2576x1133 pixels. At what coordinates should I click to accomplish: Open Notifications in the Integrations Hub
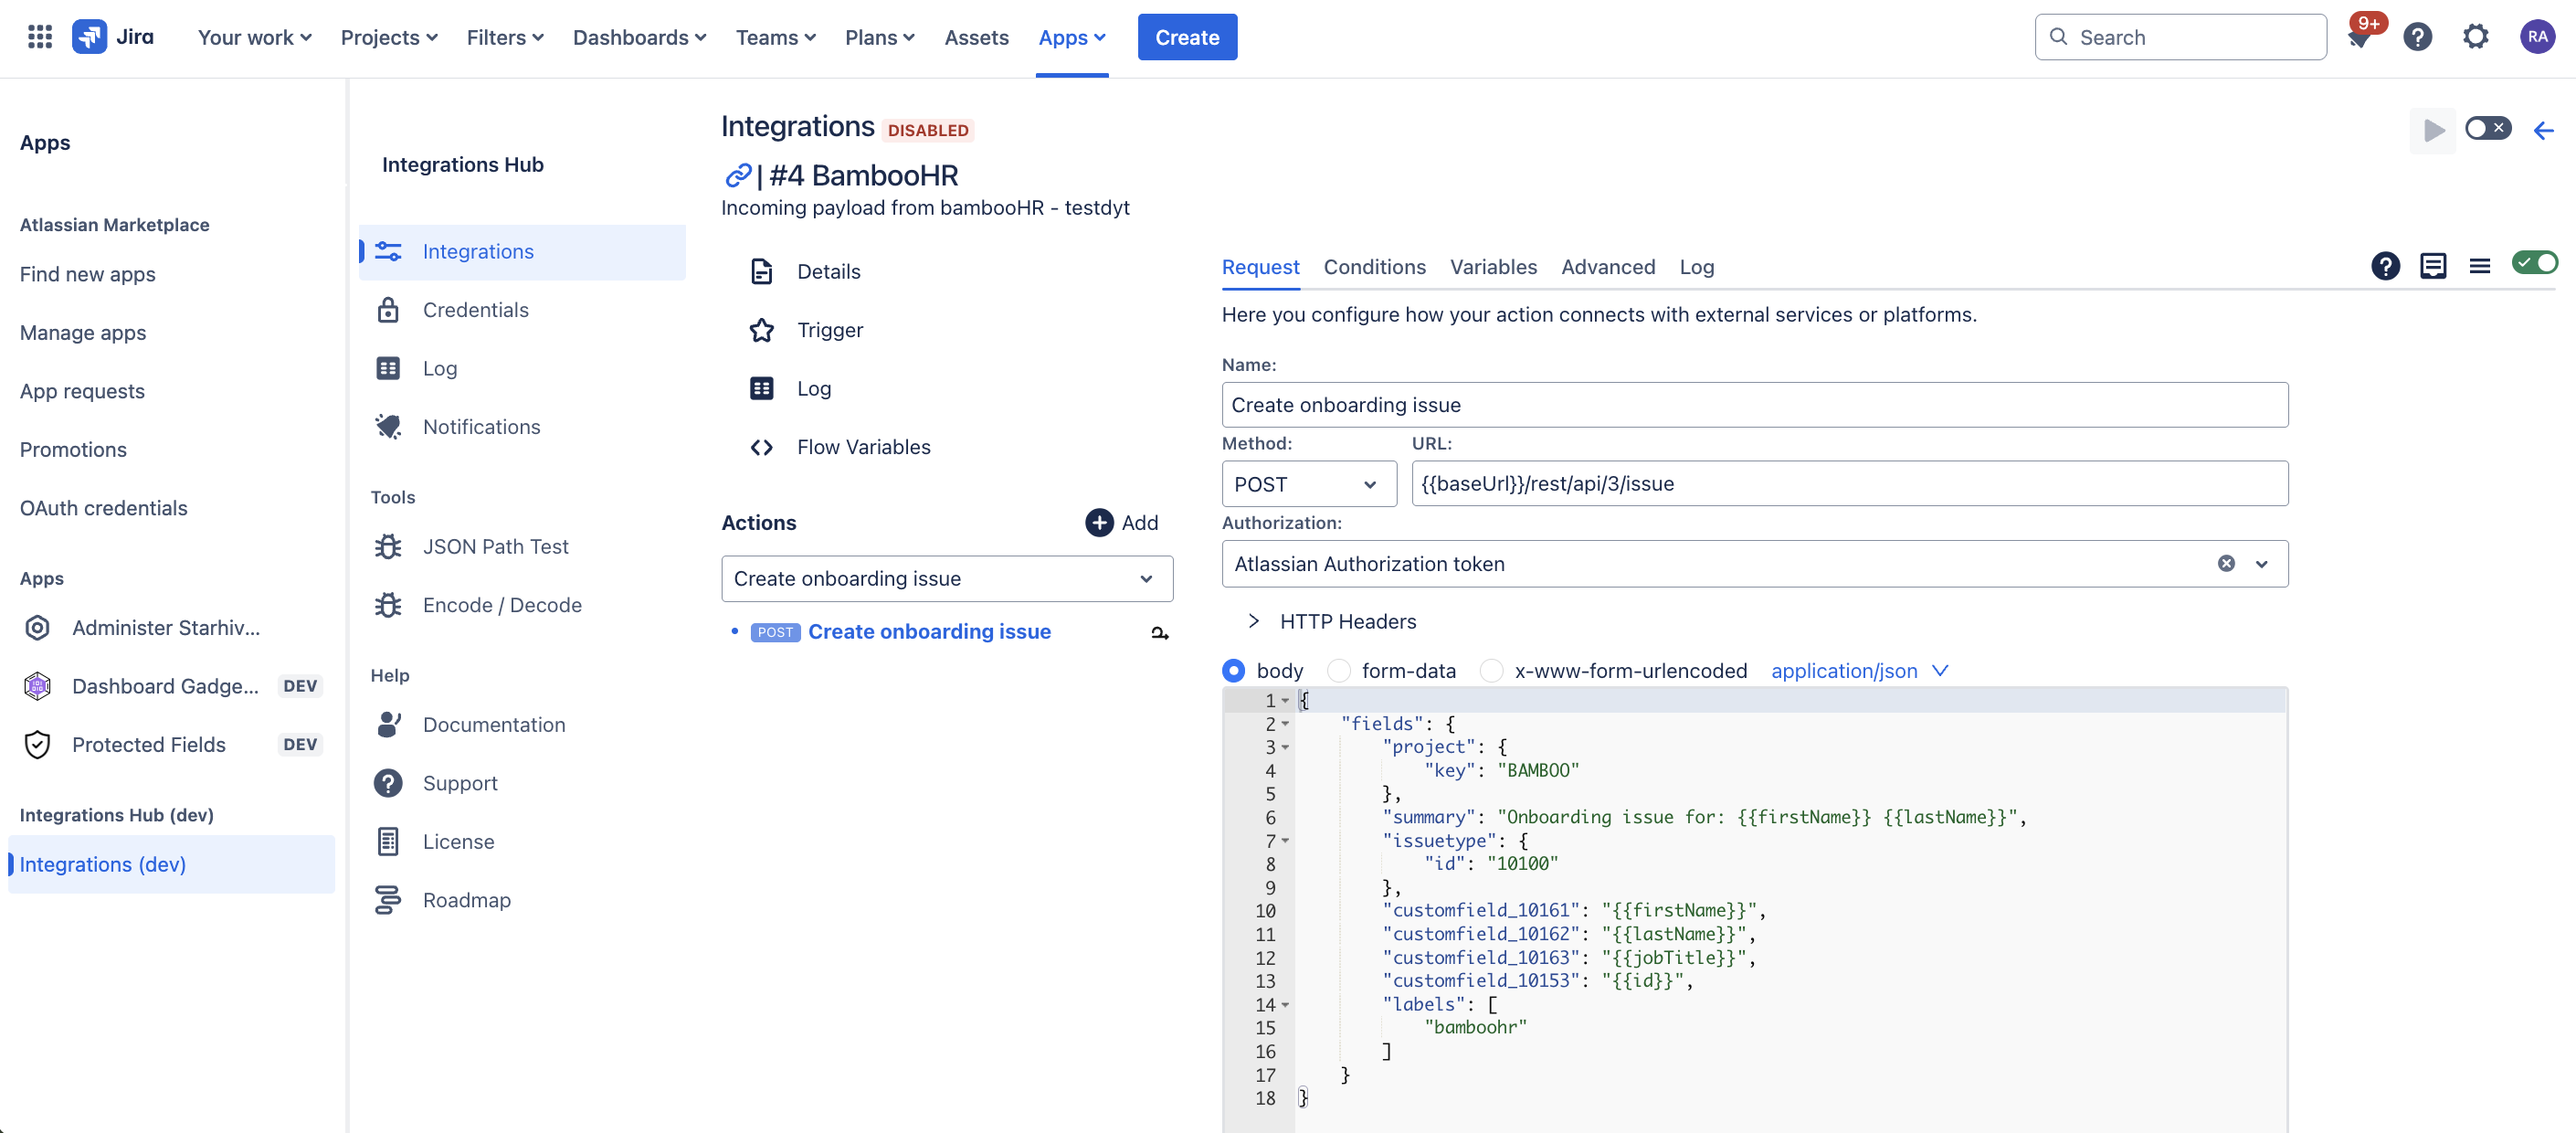tap(481, 426)
